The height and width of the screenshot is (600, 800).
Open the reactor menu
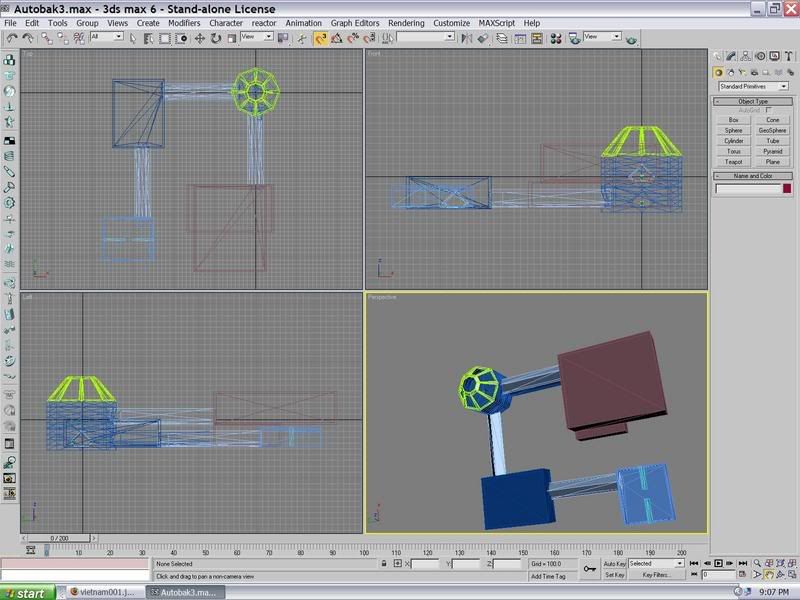pyautogui.click(x=264, y=23)
